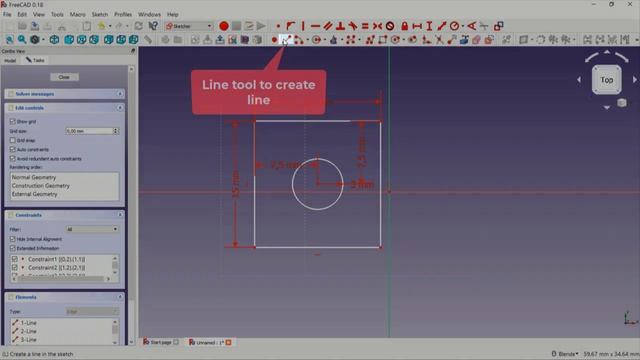
Task: Apply the Horizontal distance constraint
Action: (x=417, y=26)
